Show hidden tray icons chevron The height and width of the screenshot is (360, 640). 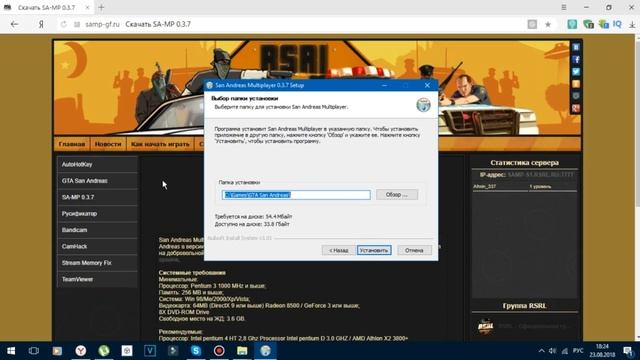541,351
